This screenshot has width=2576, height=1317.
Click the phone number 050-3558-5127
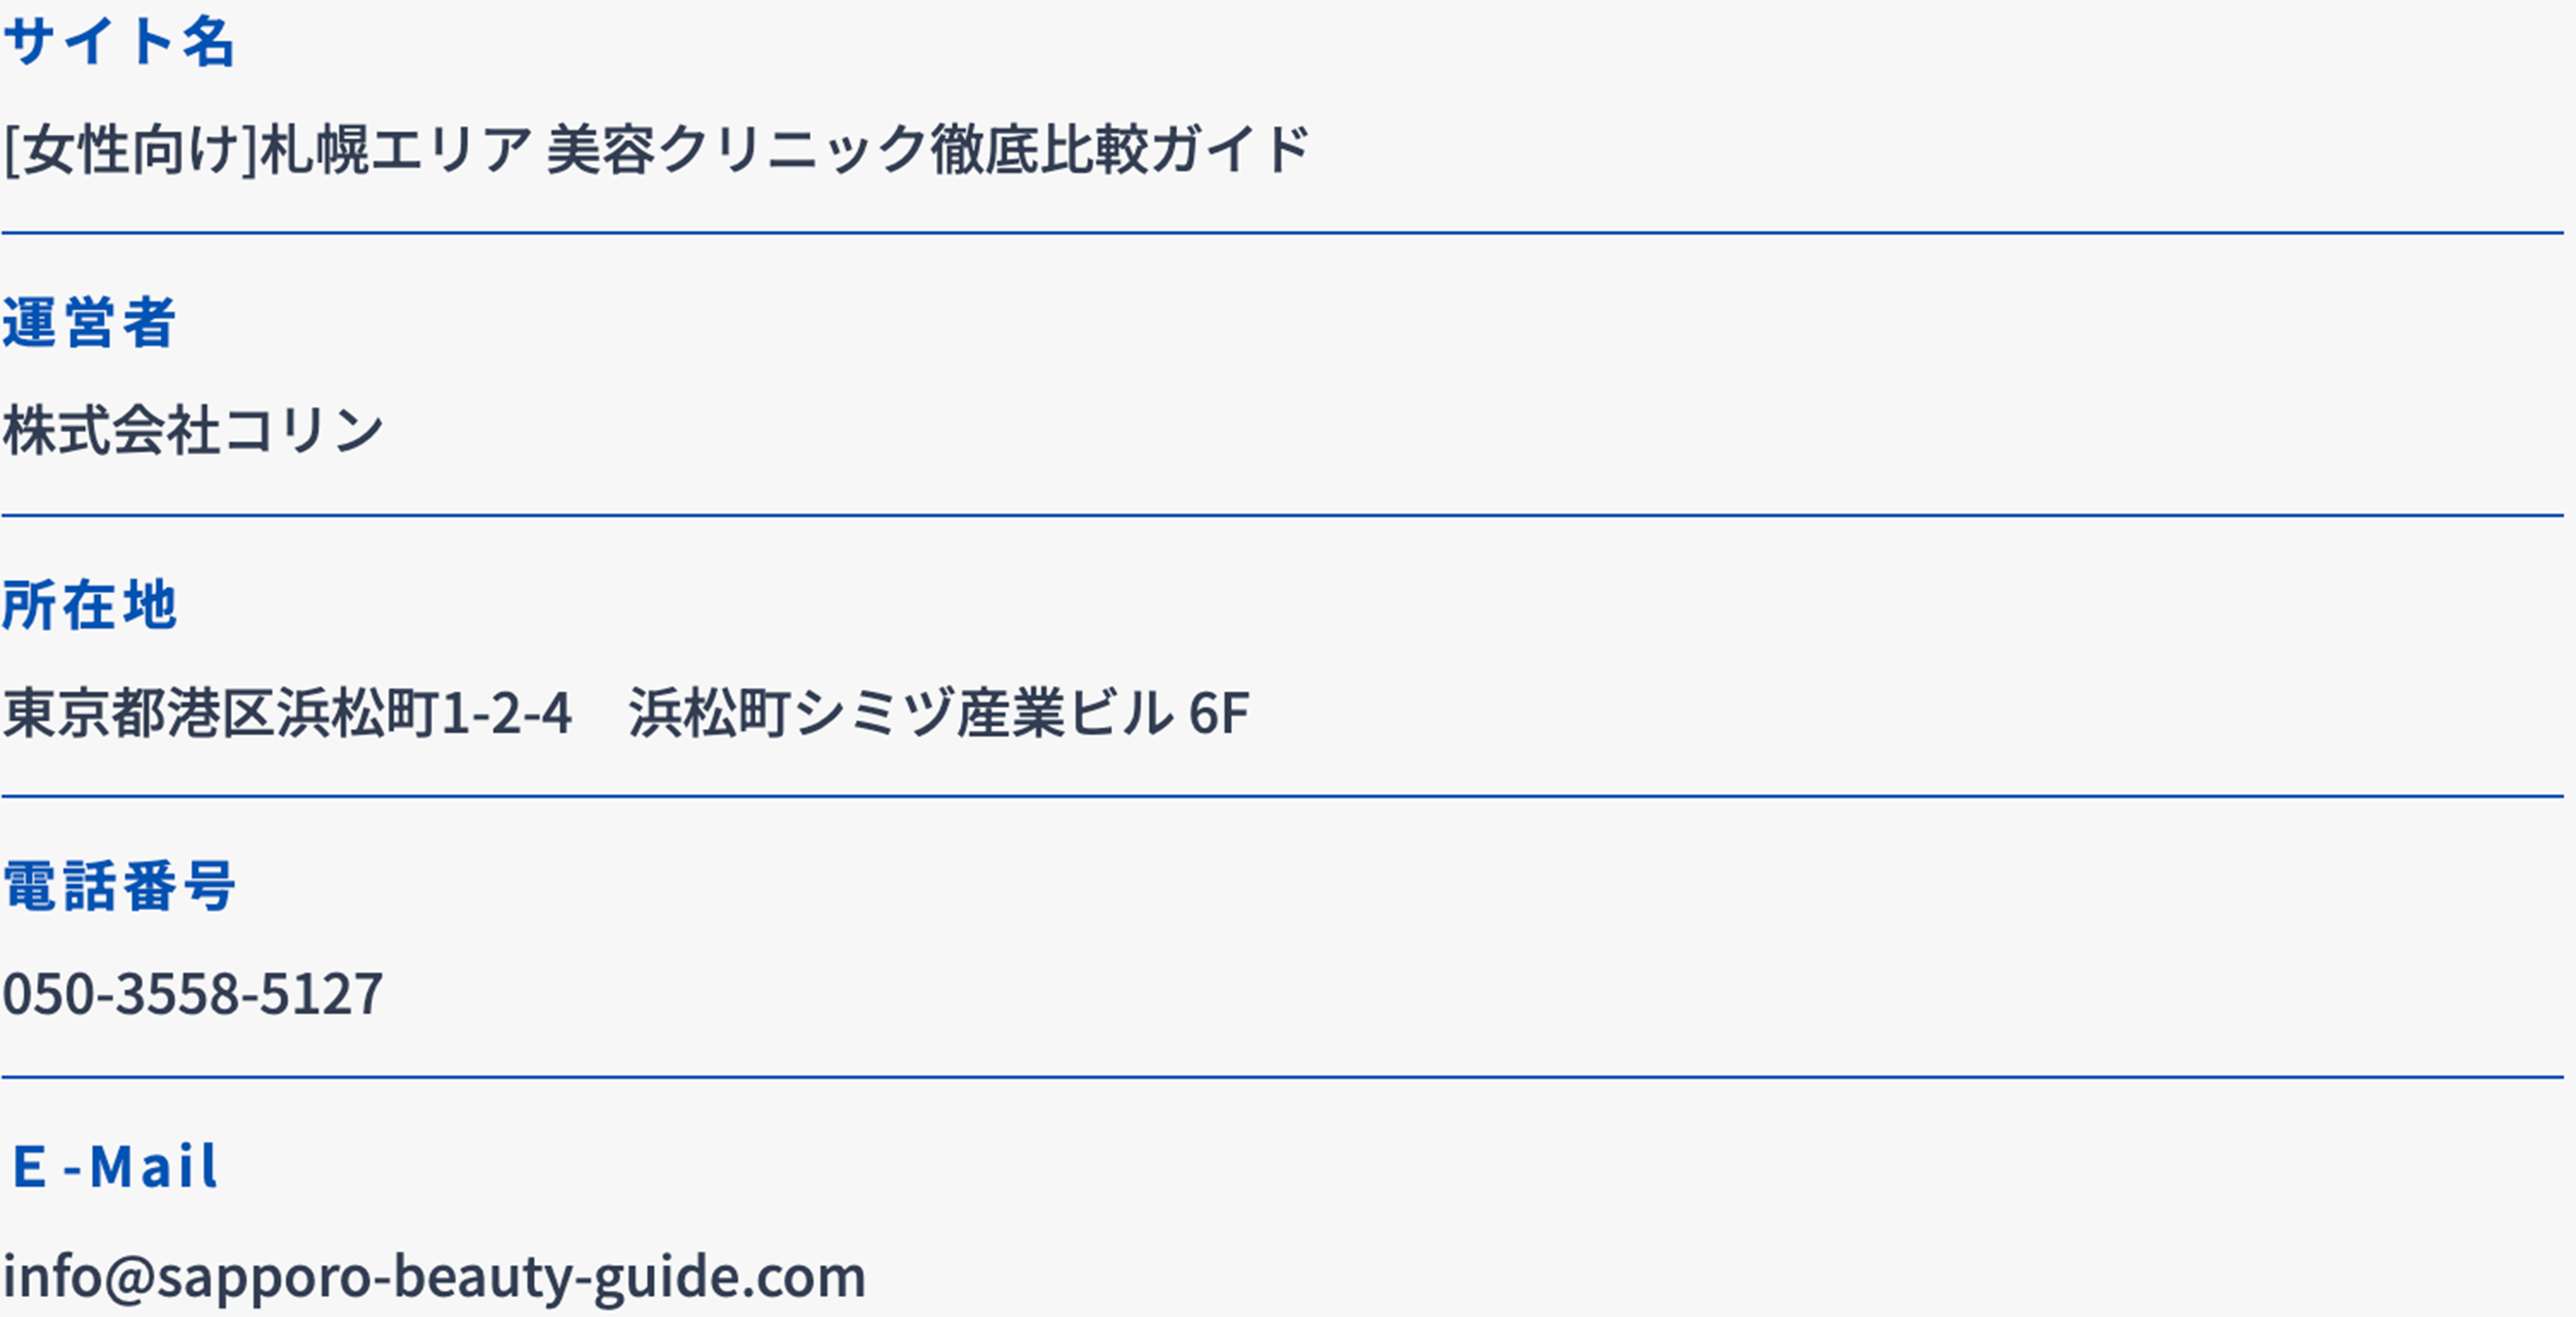click(193, 994)
